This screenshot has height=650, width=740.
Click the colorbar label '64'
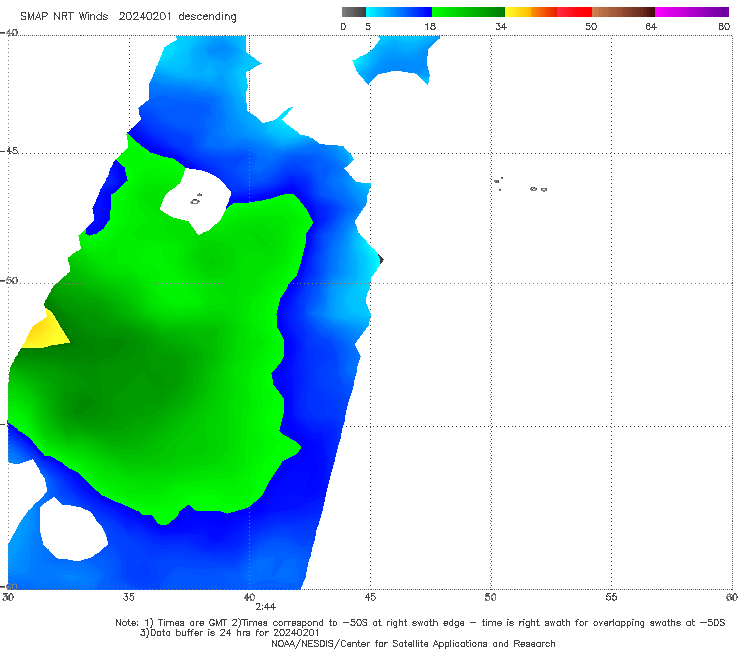(651, 27)
